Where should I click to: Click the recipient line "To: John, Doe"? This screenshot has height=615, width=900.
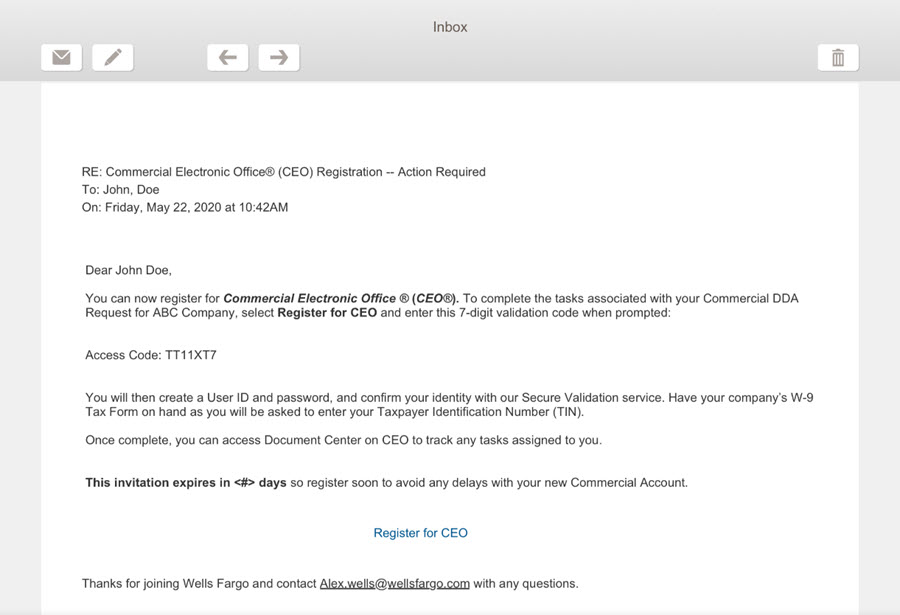120,190
